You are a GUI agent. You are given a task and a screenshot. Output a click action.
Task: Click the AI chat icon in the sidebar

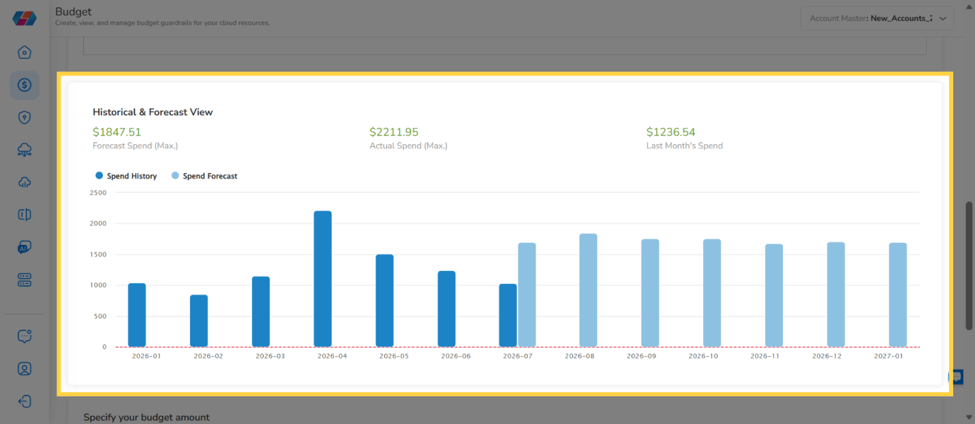24,247
